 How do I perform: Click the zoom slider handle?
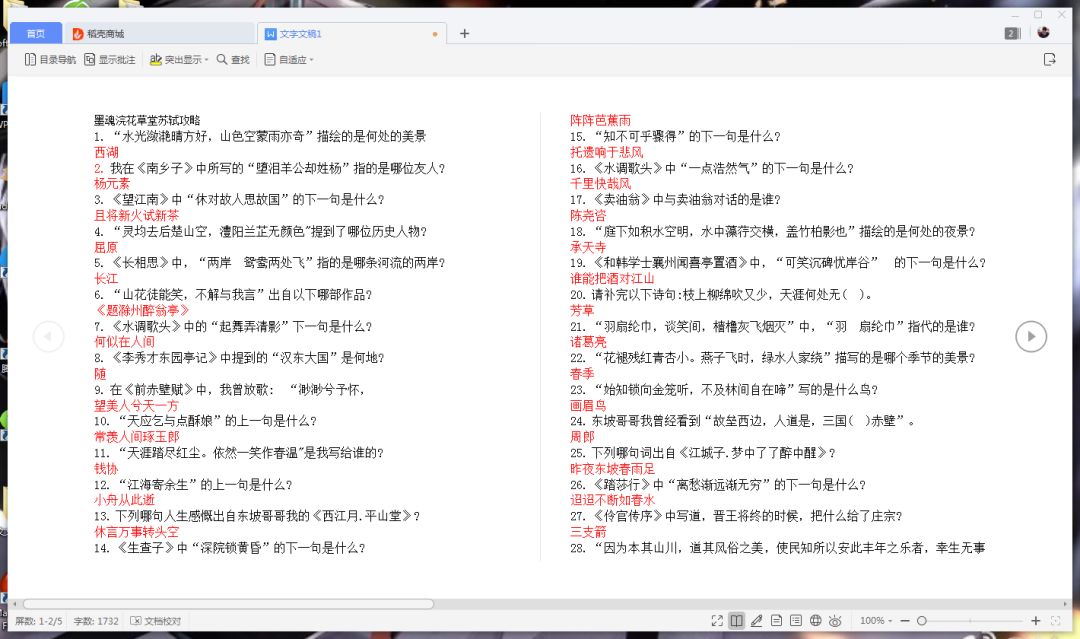[921, 621]
